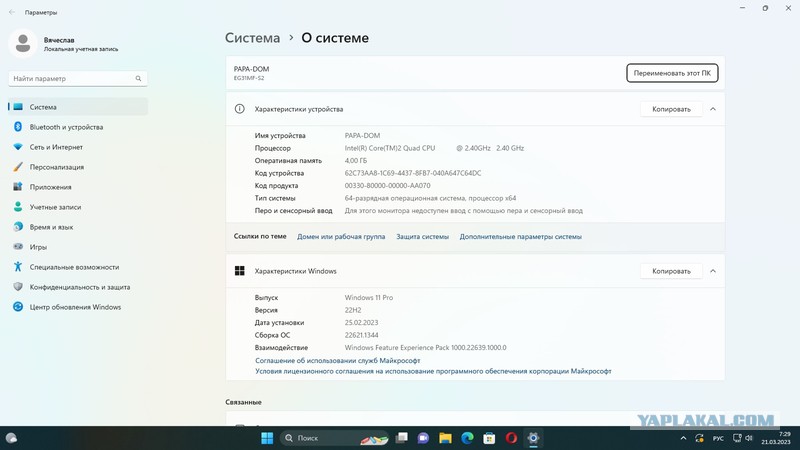Click the Время и язык clock icon
800x450 pixels.
coord(18,227)
